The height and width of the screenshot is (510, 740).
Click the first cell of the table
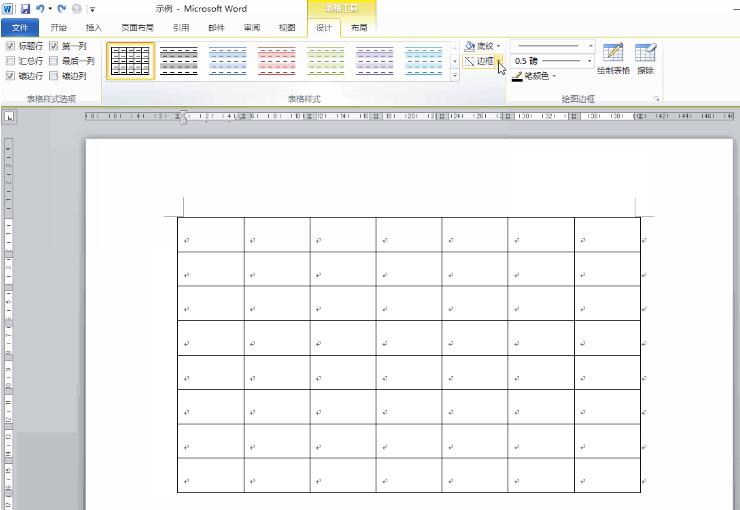tap(211, 234)
